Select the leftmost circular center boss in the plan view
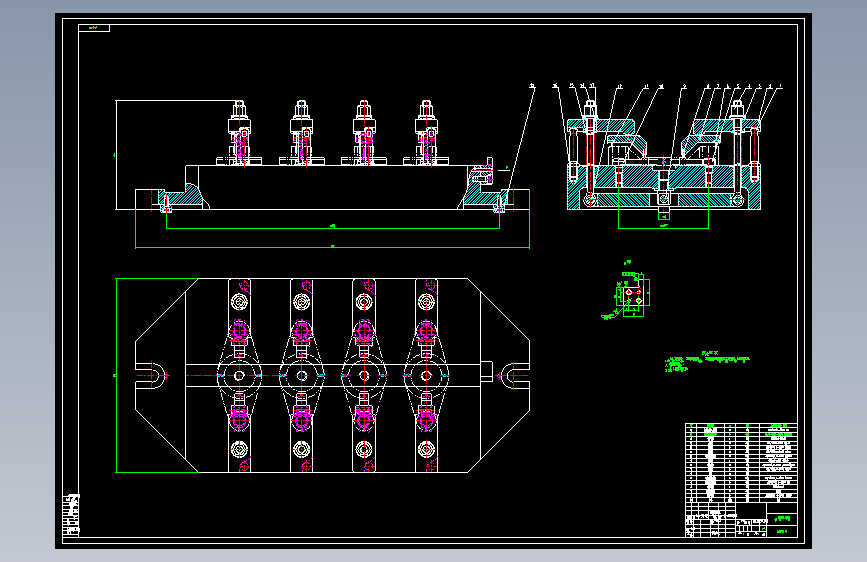This screenshot has width=867, height=562. click(239, 376)
